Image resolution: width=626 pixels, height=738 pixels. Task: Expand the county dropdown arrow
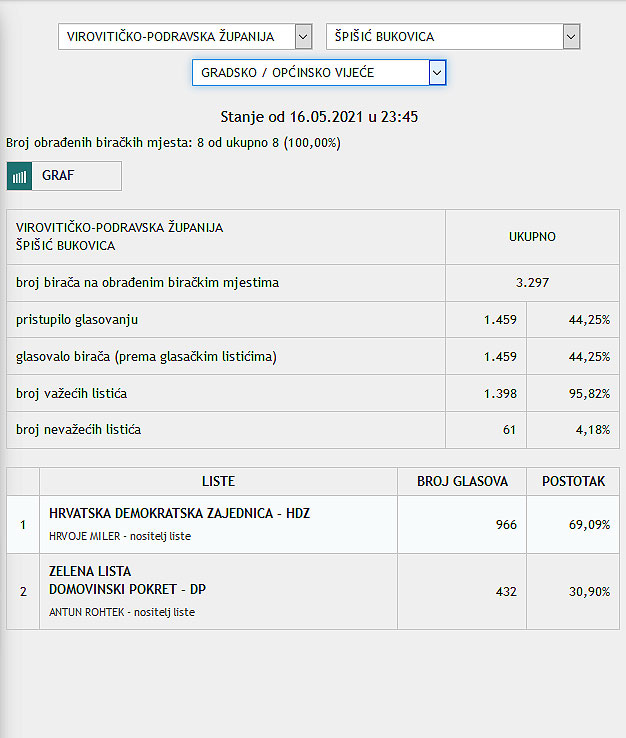[304, 37]
